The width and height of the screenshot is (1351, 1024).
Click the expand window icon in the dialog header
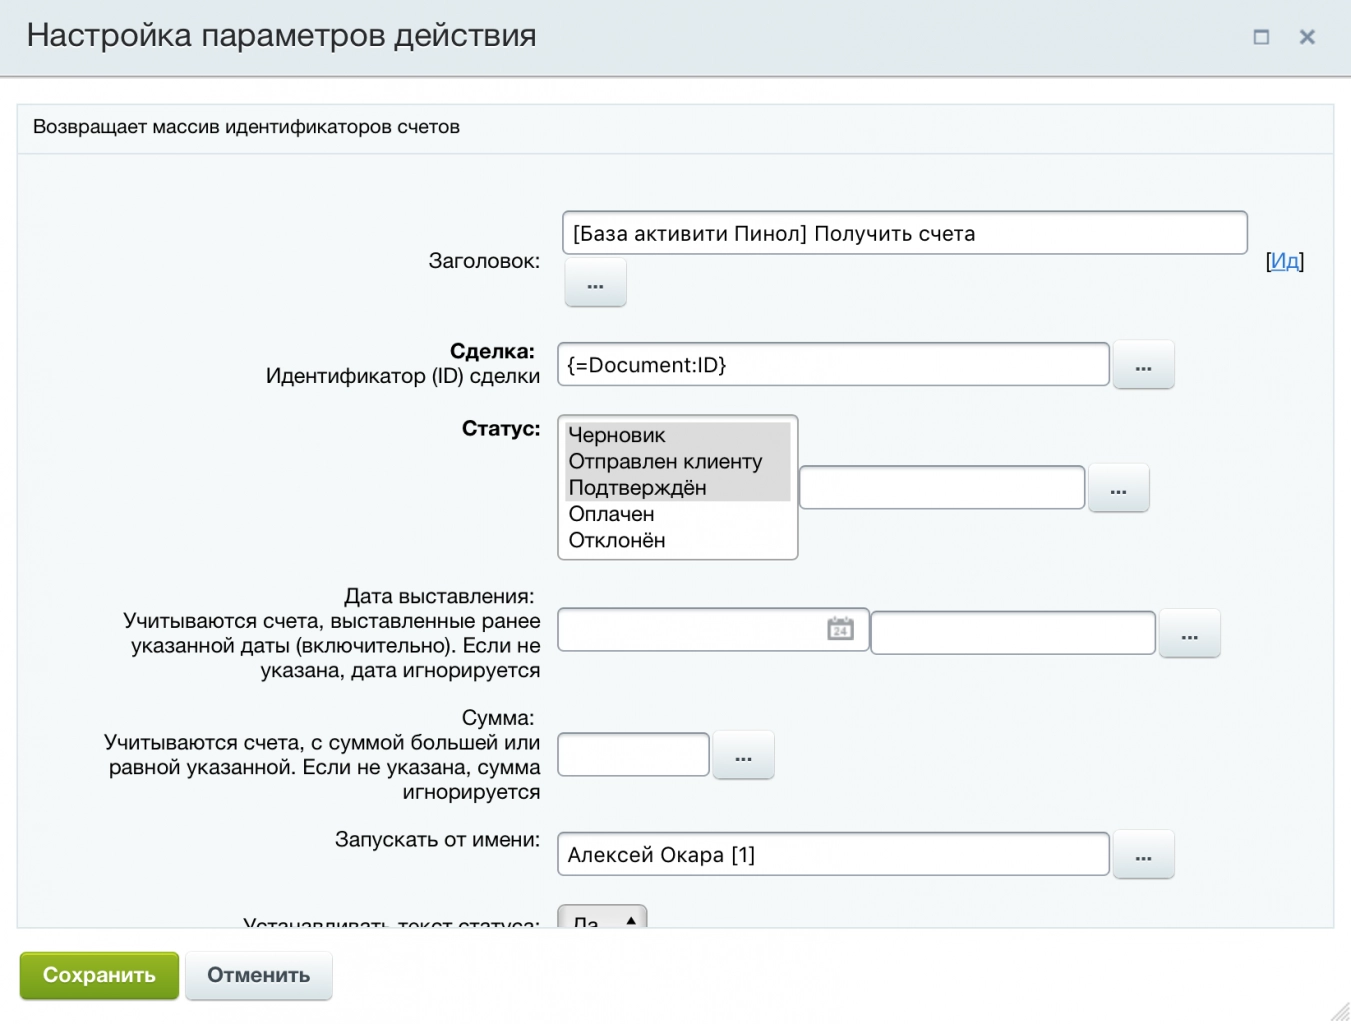(1261, 36)
